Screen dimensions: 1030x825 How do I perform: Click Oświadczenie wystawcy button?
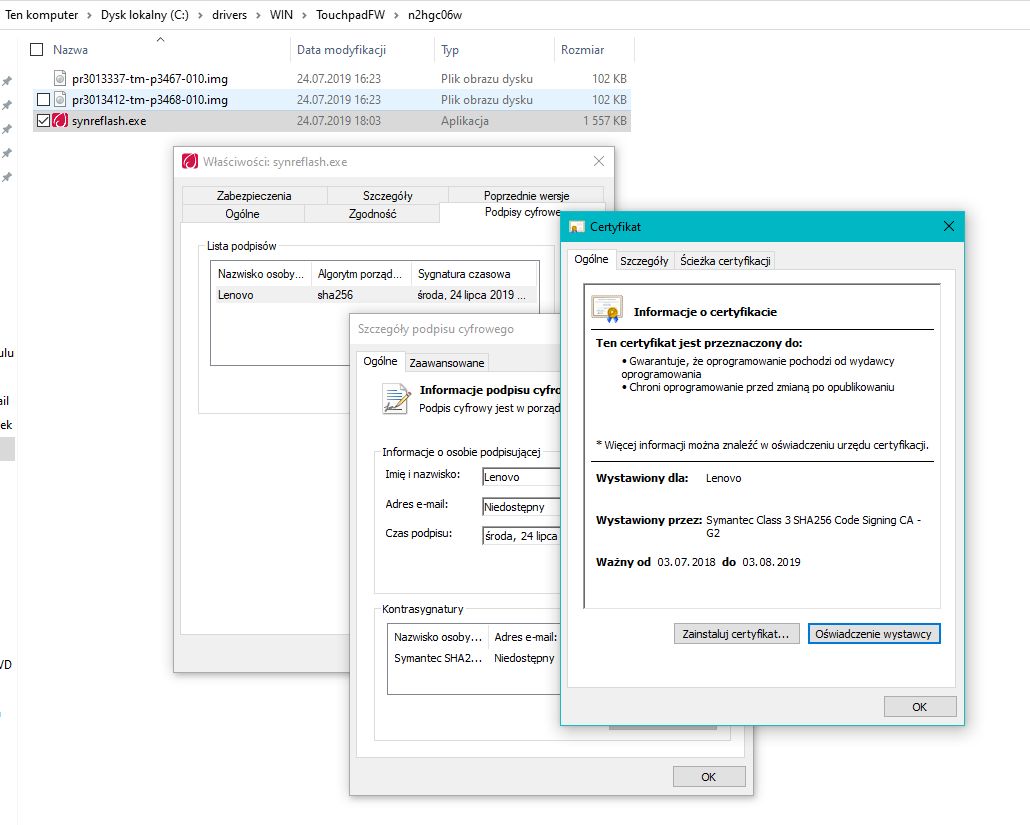coord(874,634)
